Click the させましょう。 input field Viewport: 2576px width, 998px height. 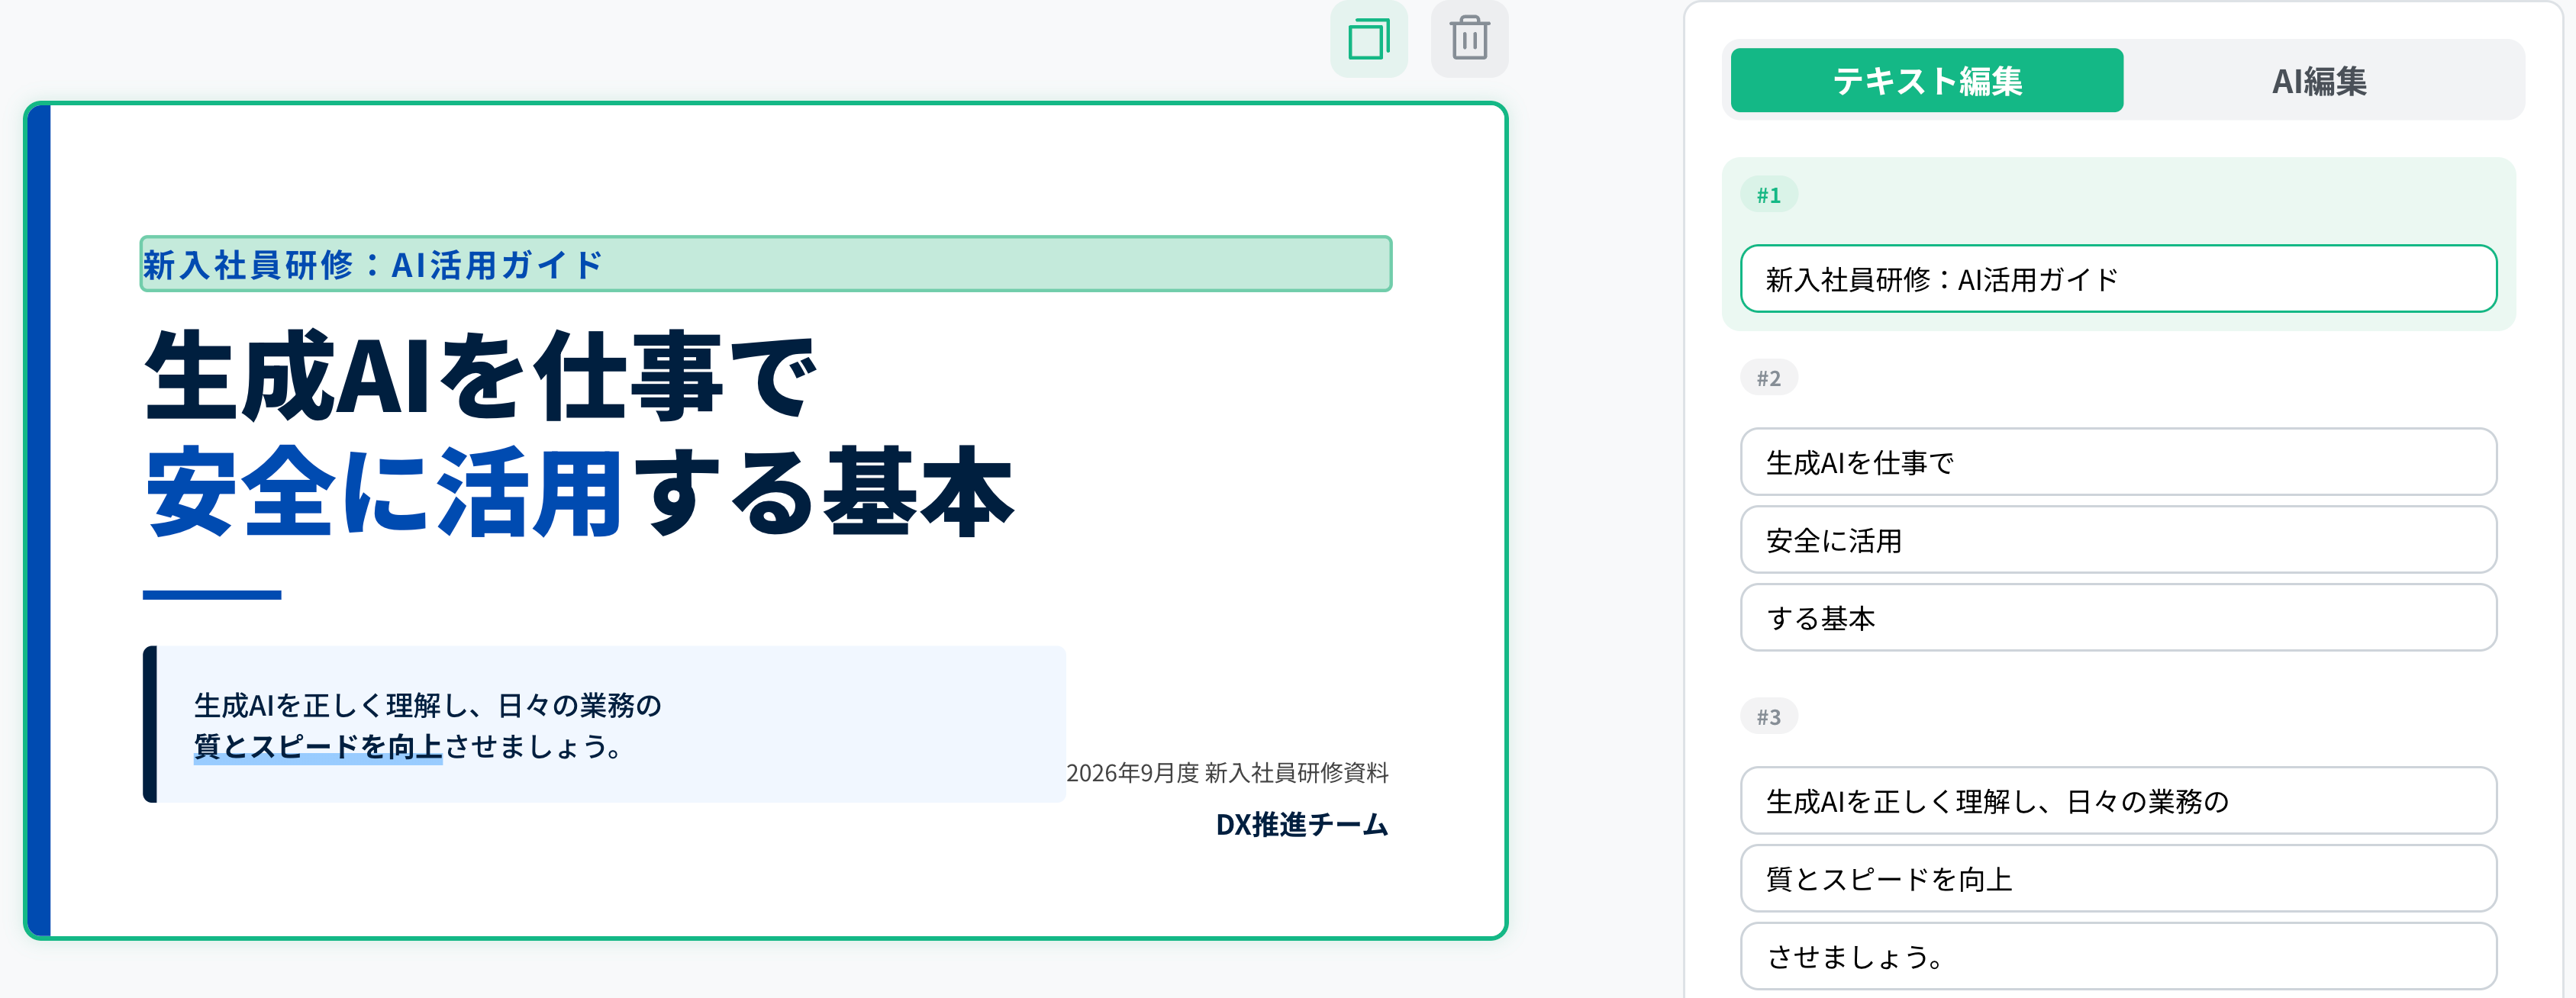pyautogui.click(x=2118, y=957)
